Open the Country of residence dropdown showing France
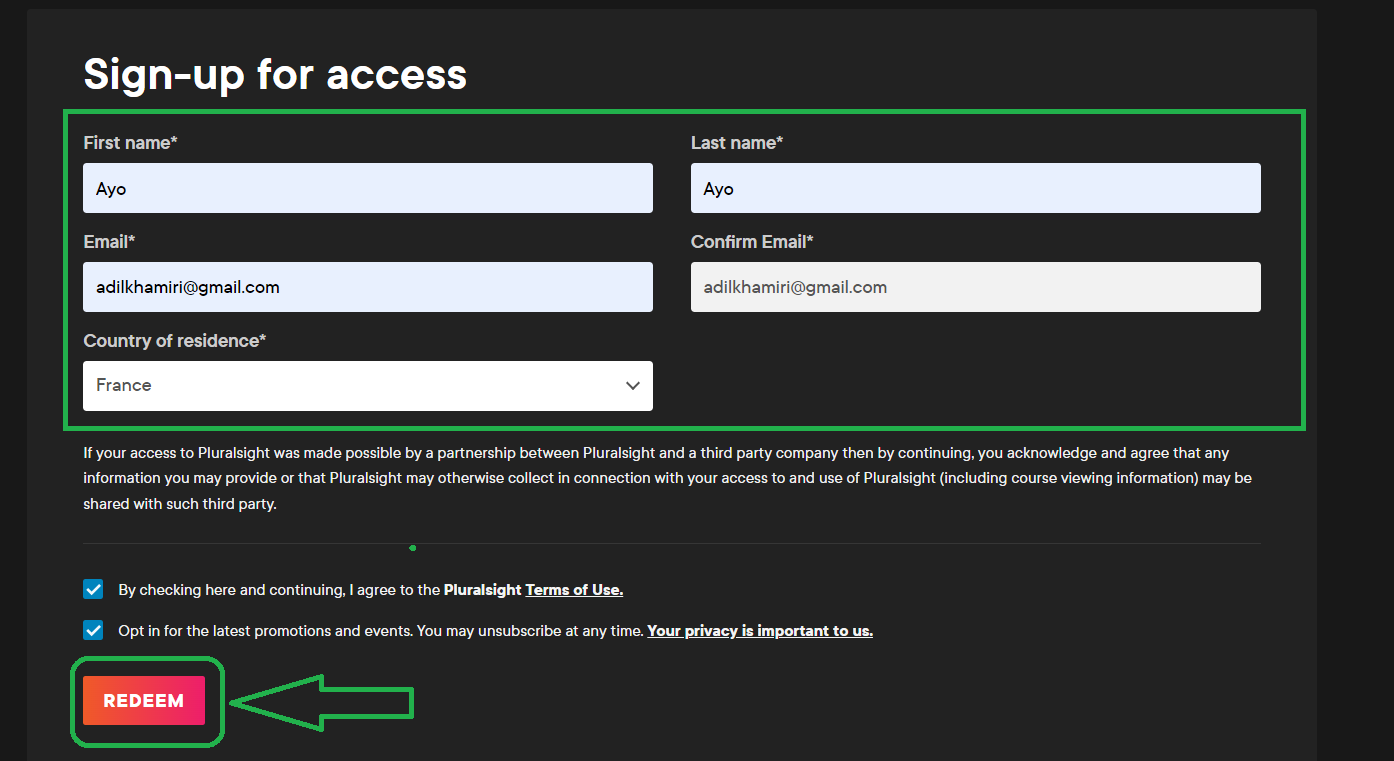This screenshot has width=1394, height=761. coord(368,386)
